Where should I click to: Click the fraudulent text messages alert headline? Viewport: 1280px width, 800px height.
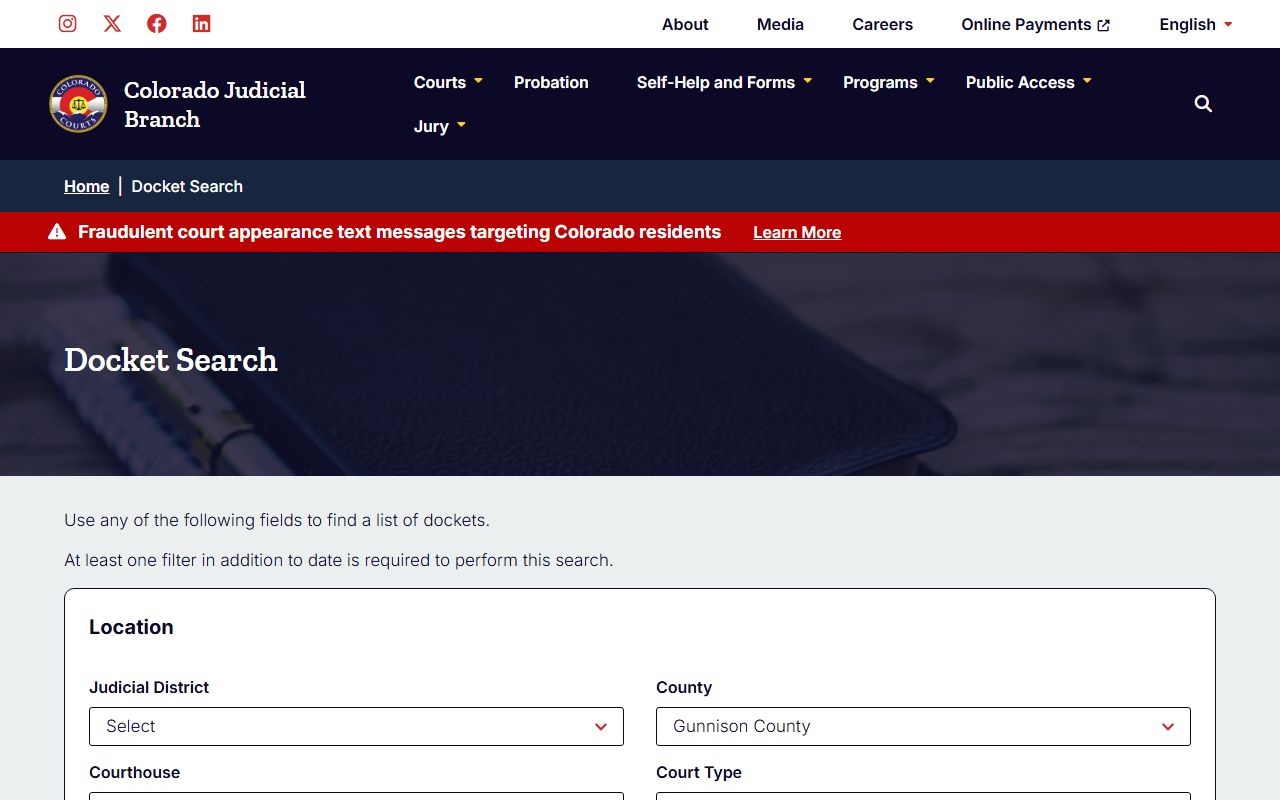[399, 232]
